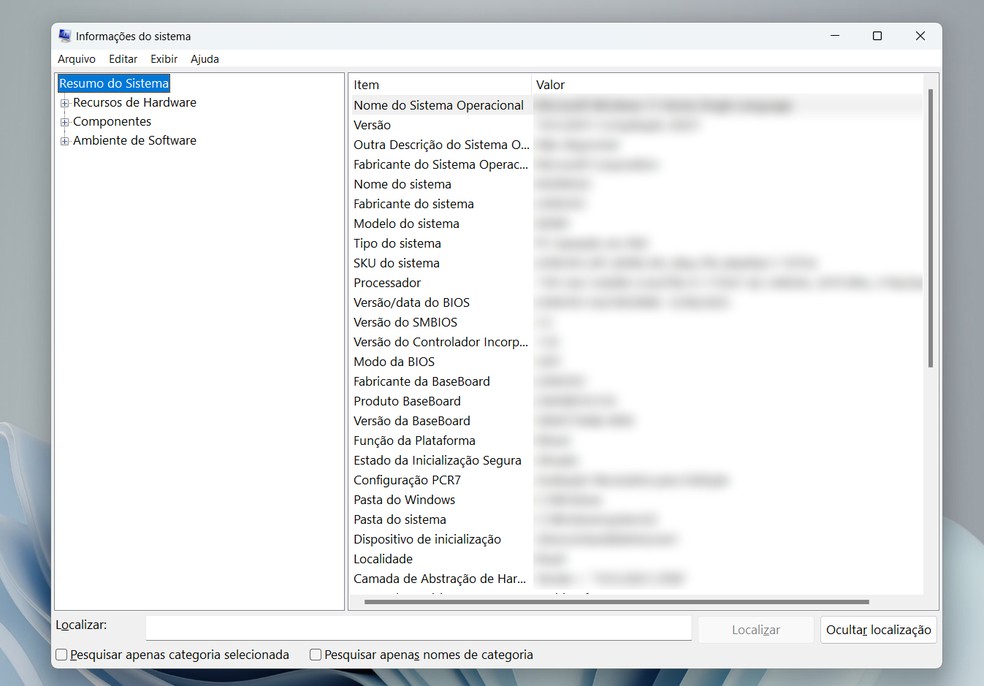Click the Ocultar localização button
The height and width of the screenshot is (686, 984).
click(877, 629)
